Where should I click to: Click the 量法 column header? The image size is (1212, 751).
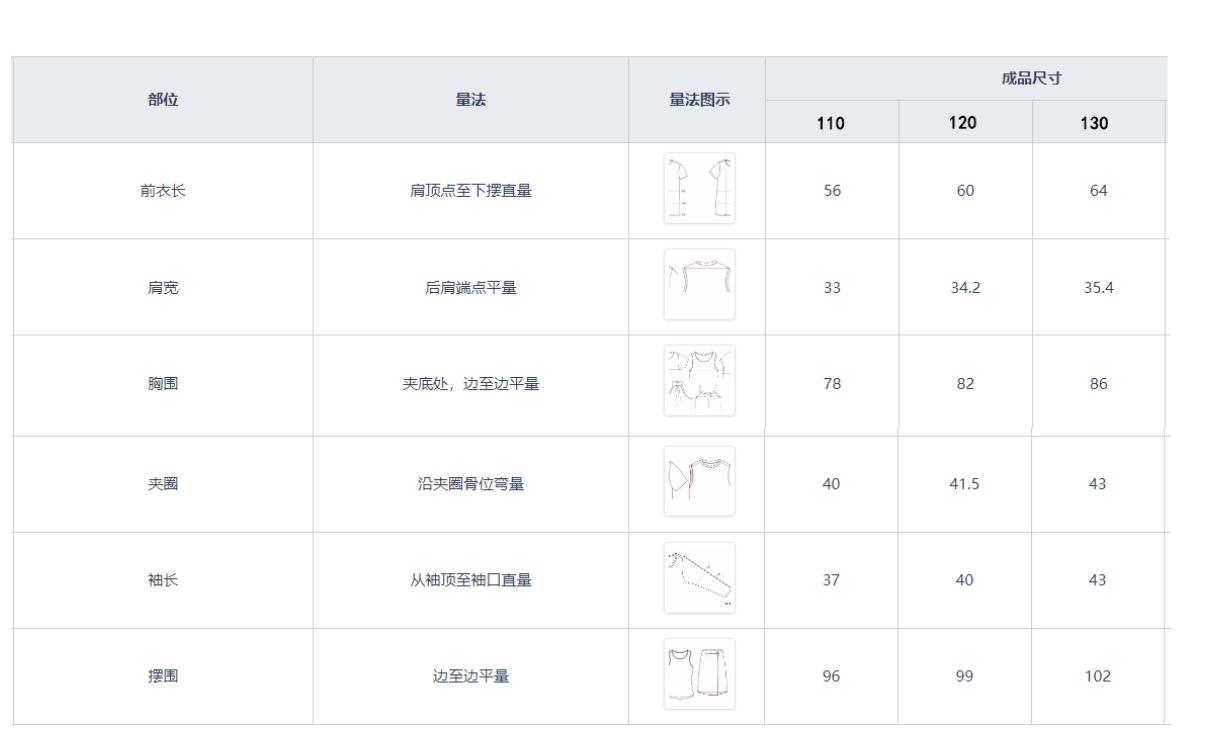click(x=471, y=99)
